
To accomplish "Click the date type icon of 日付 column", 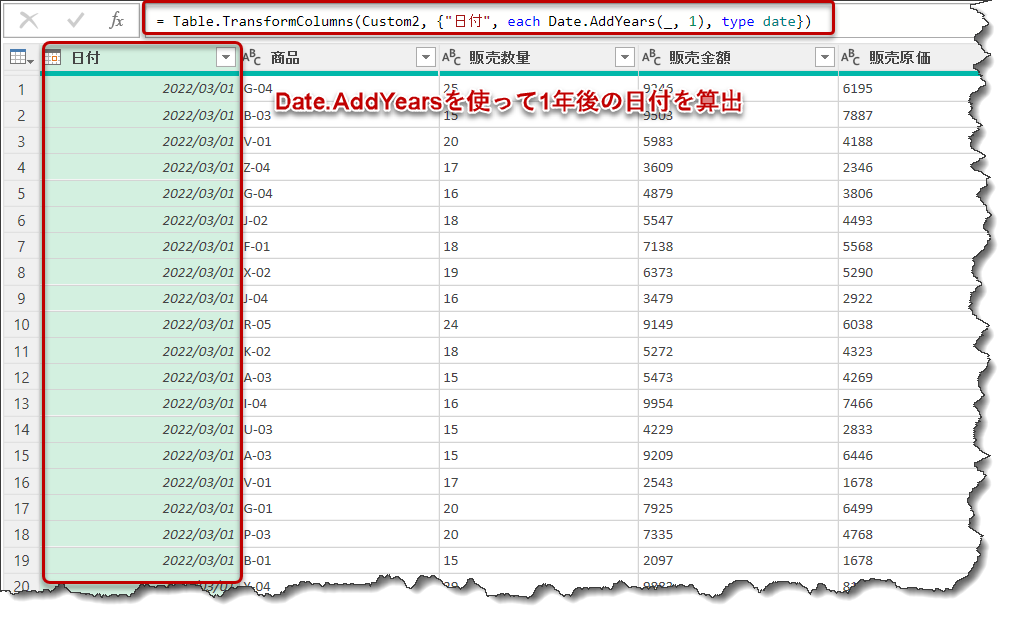I will click(53, 58).
